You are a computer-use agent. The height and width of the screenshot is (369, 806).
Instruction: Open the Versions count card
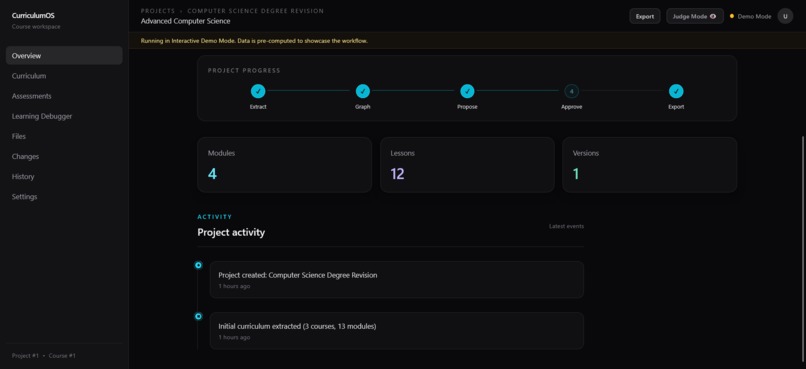point(650,164)
